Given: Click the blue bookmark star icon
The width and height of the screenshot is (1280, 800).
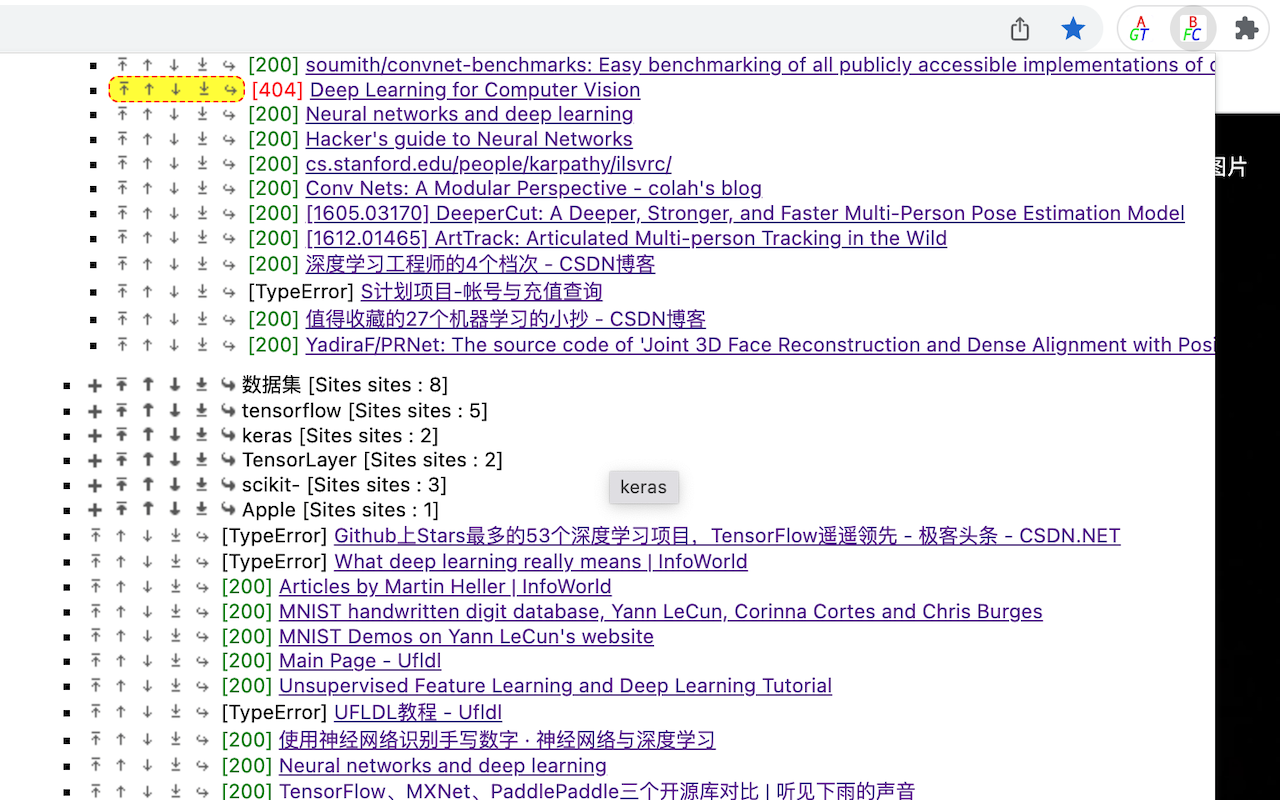Looking at the screenshot, I should tap(1073, 29).
